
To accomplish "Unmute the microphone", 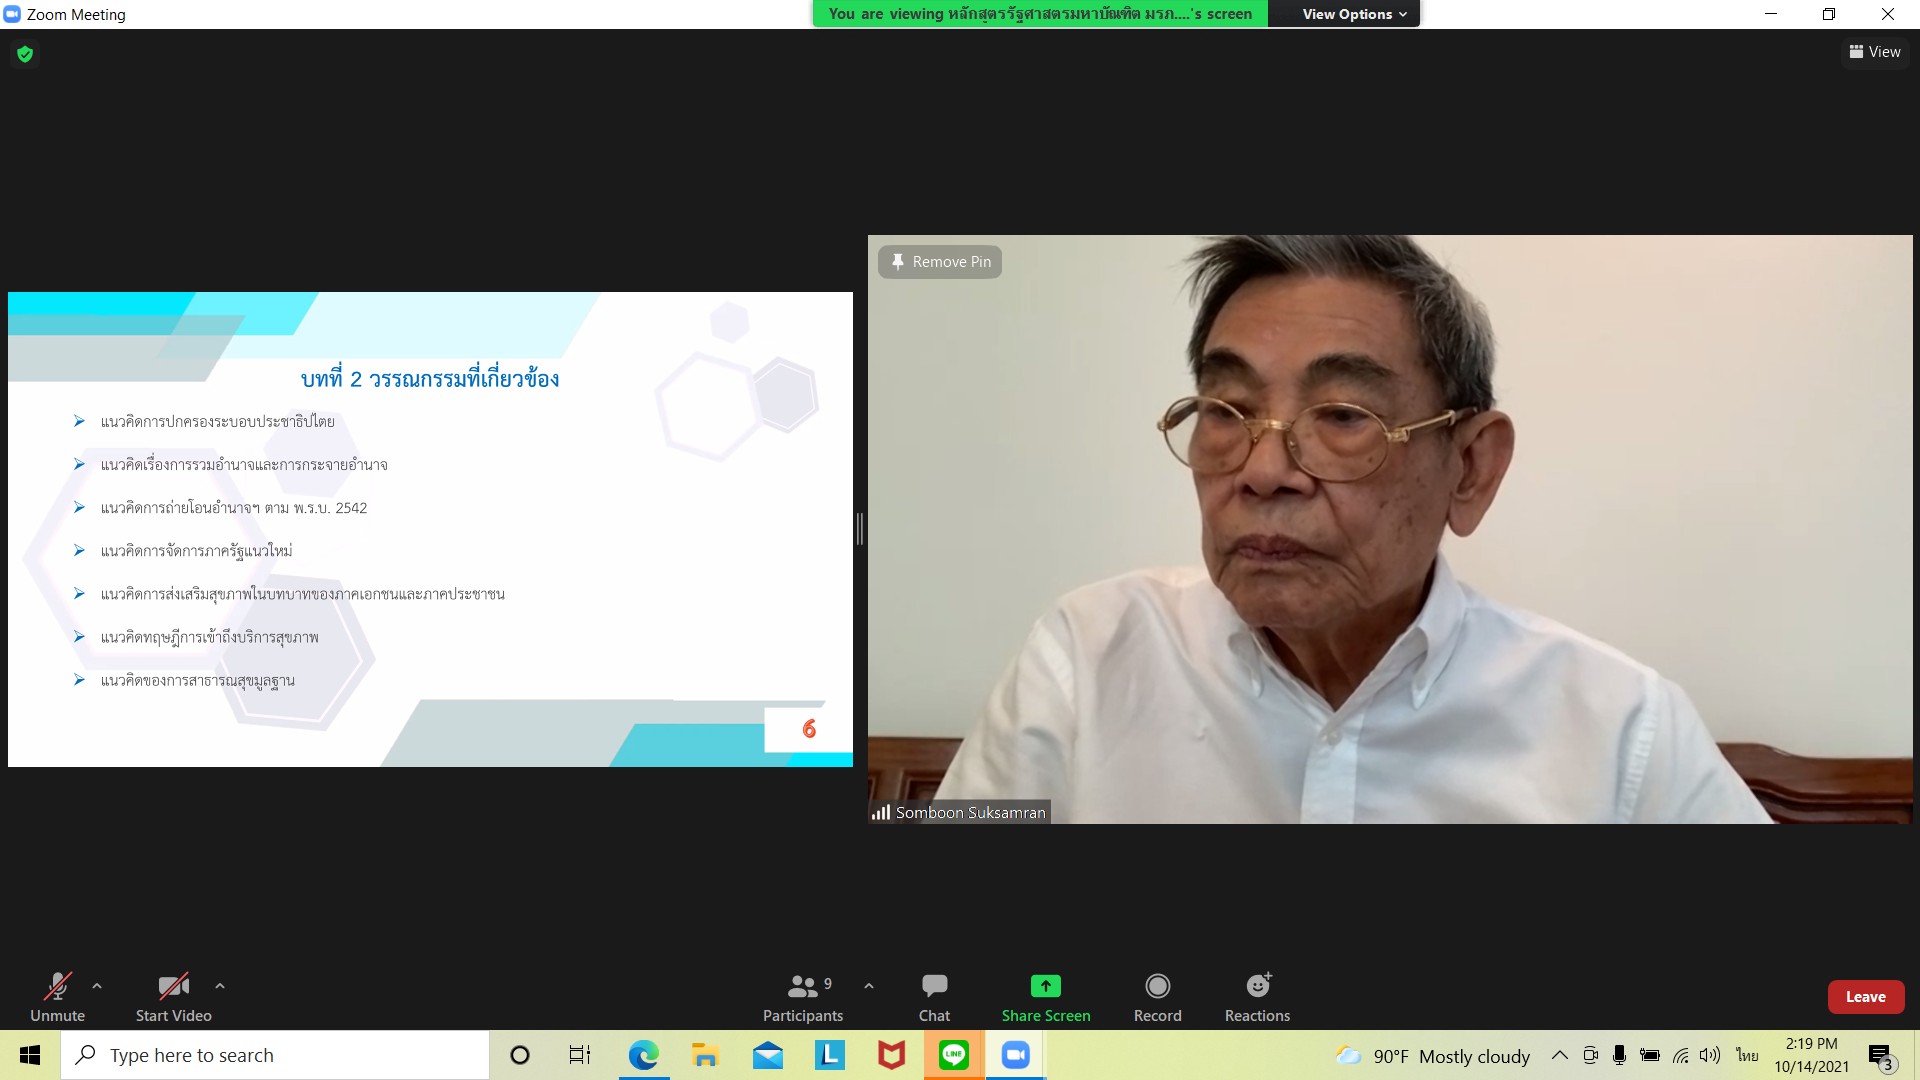I will tap(57, 987).
